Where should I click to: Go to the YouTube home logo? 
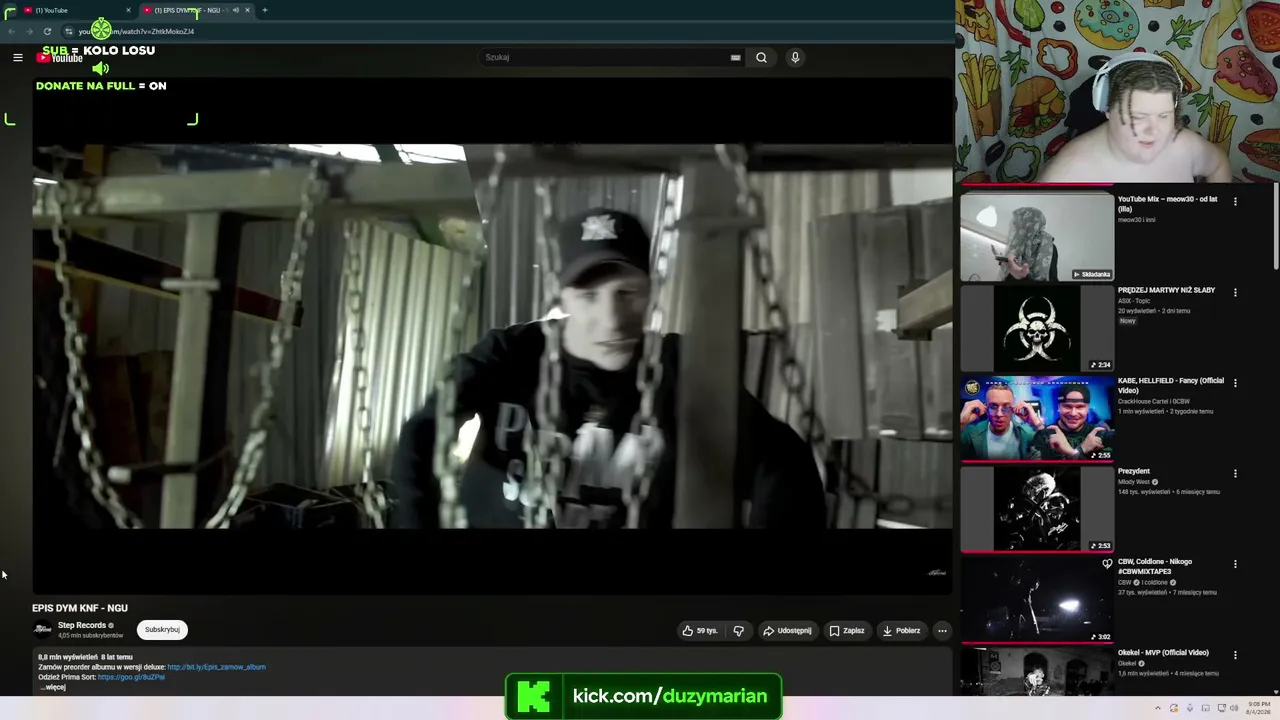point(60,58)
